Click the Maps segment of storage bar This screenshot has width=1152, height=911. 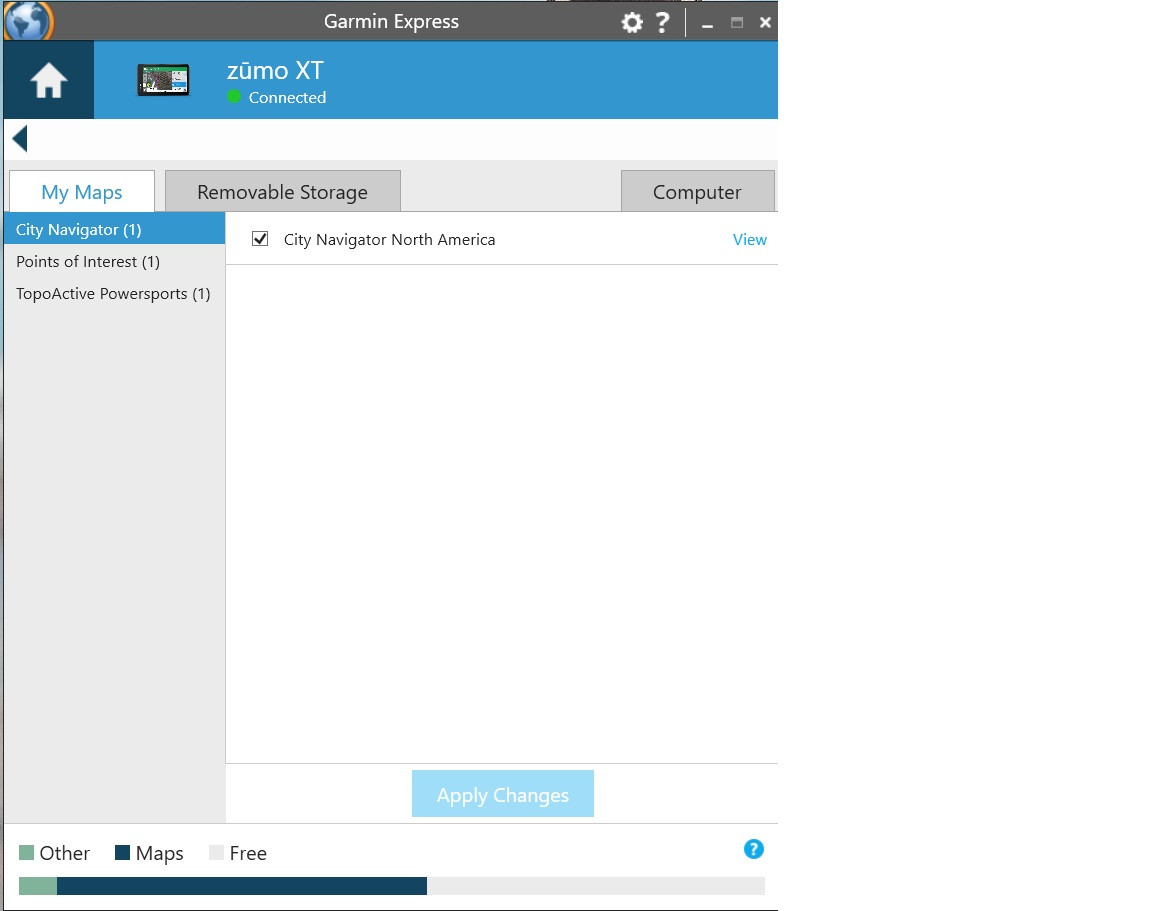pos(242,886)
